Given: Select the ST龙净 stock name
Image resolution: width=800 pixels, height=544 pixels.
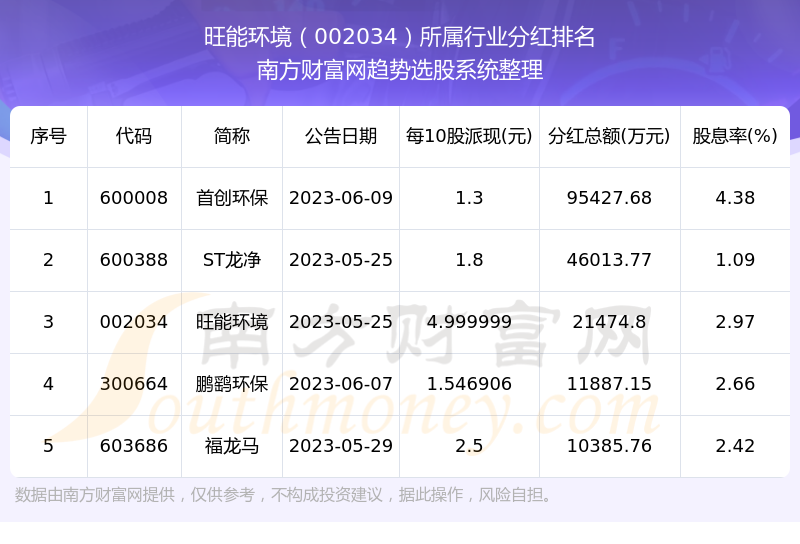Looking at the screenshot, I should pos(232,260).
